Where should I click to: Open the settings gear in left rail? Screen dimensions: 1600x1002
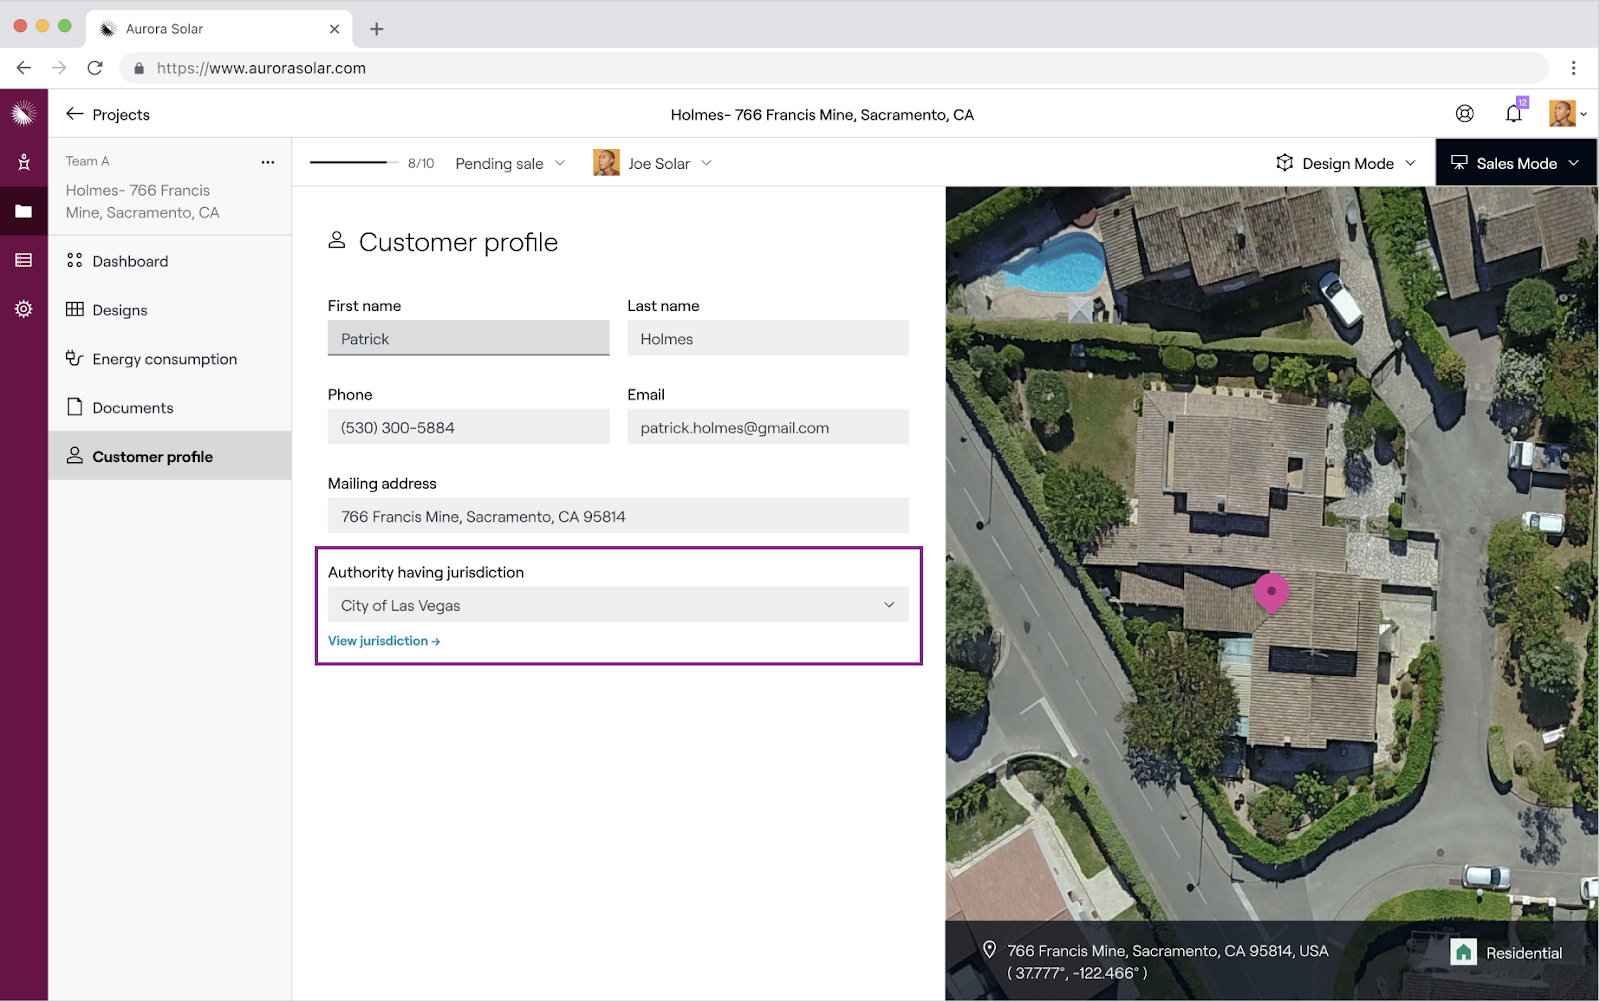pyautogui.click(x=23, y=309)
